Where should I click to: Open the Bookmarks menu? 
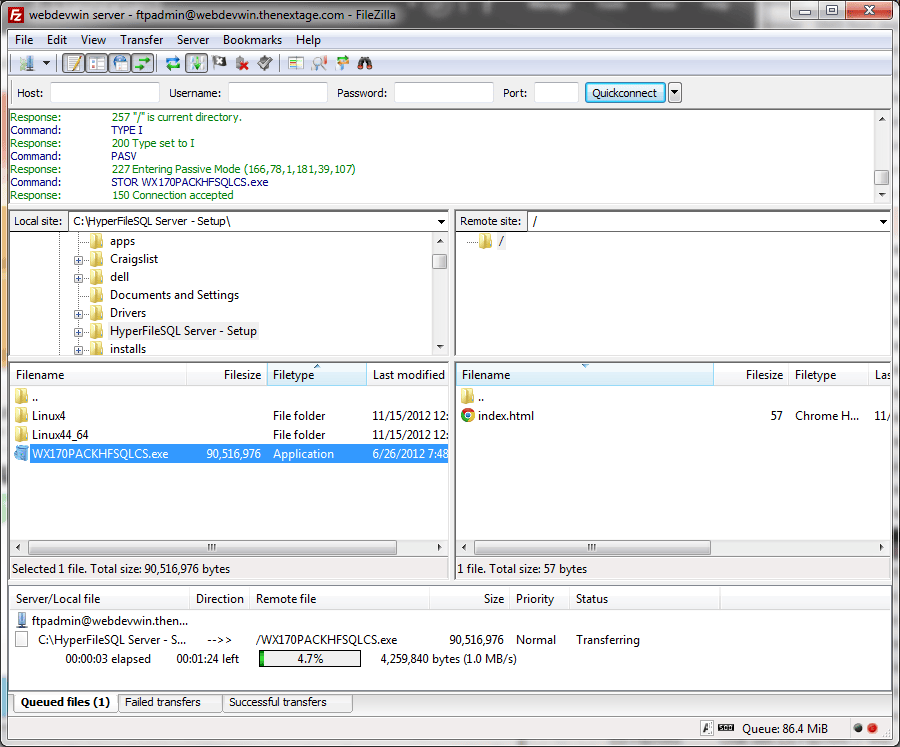tap(253, 40)
